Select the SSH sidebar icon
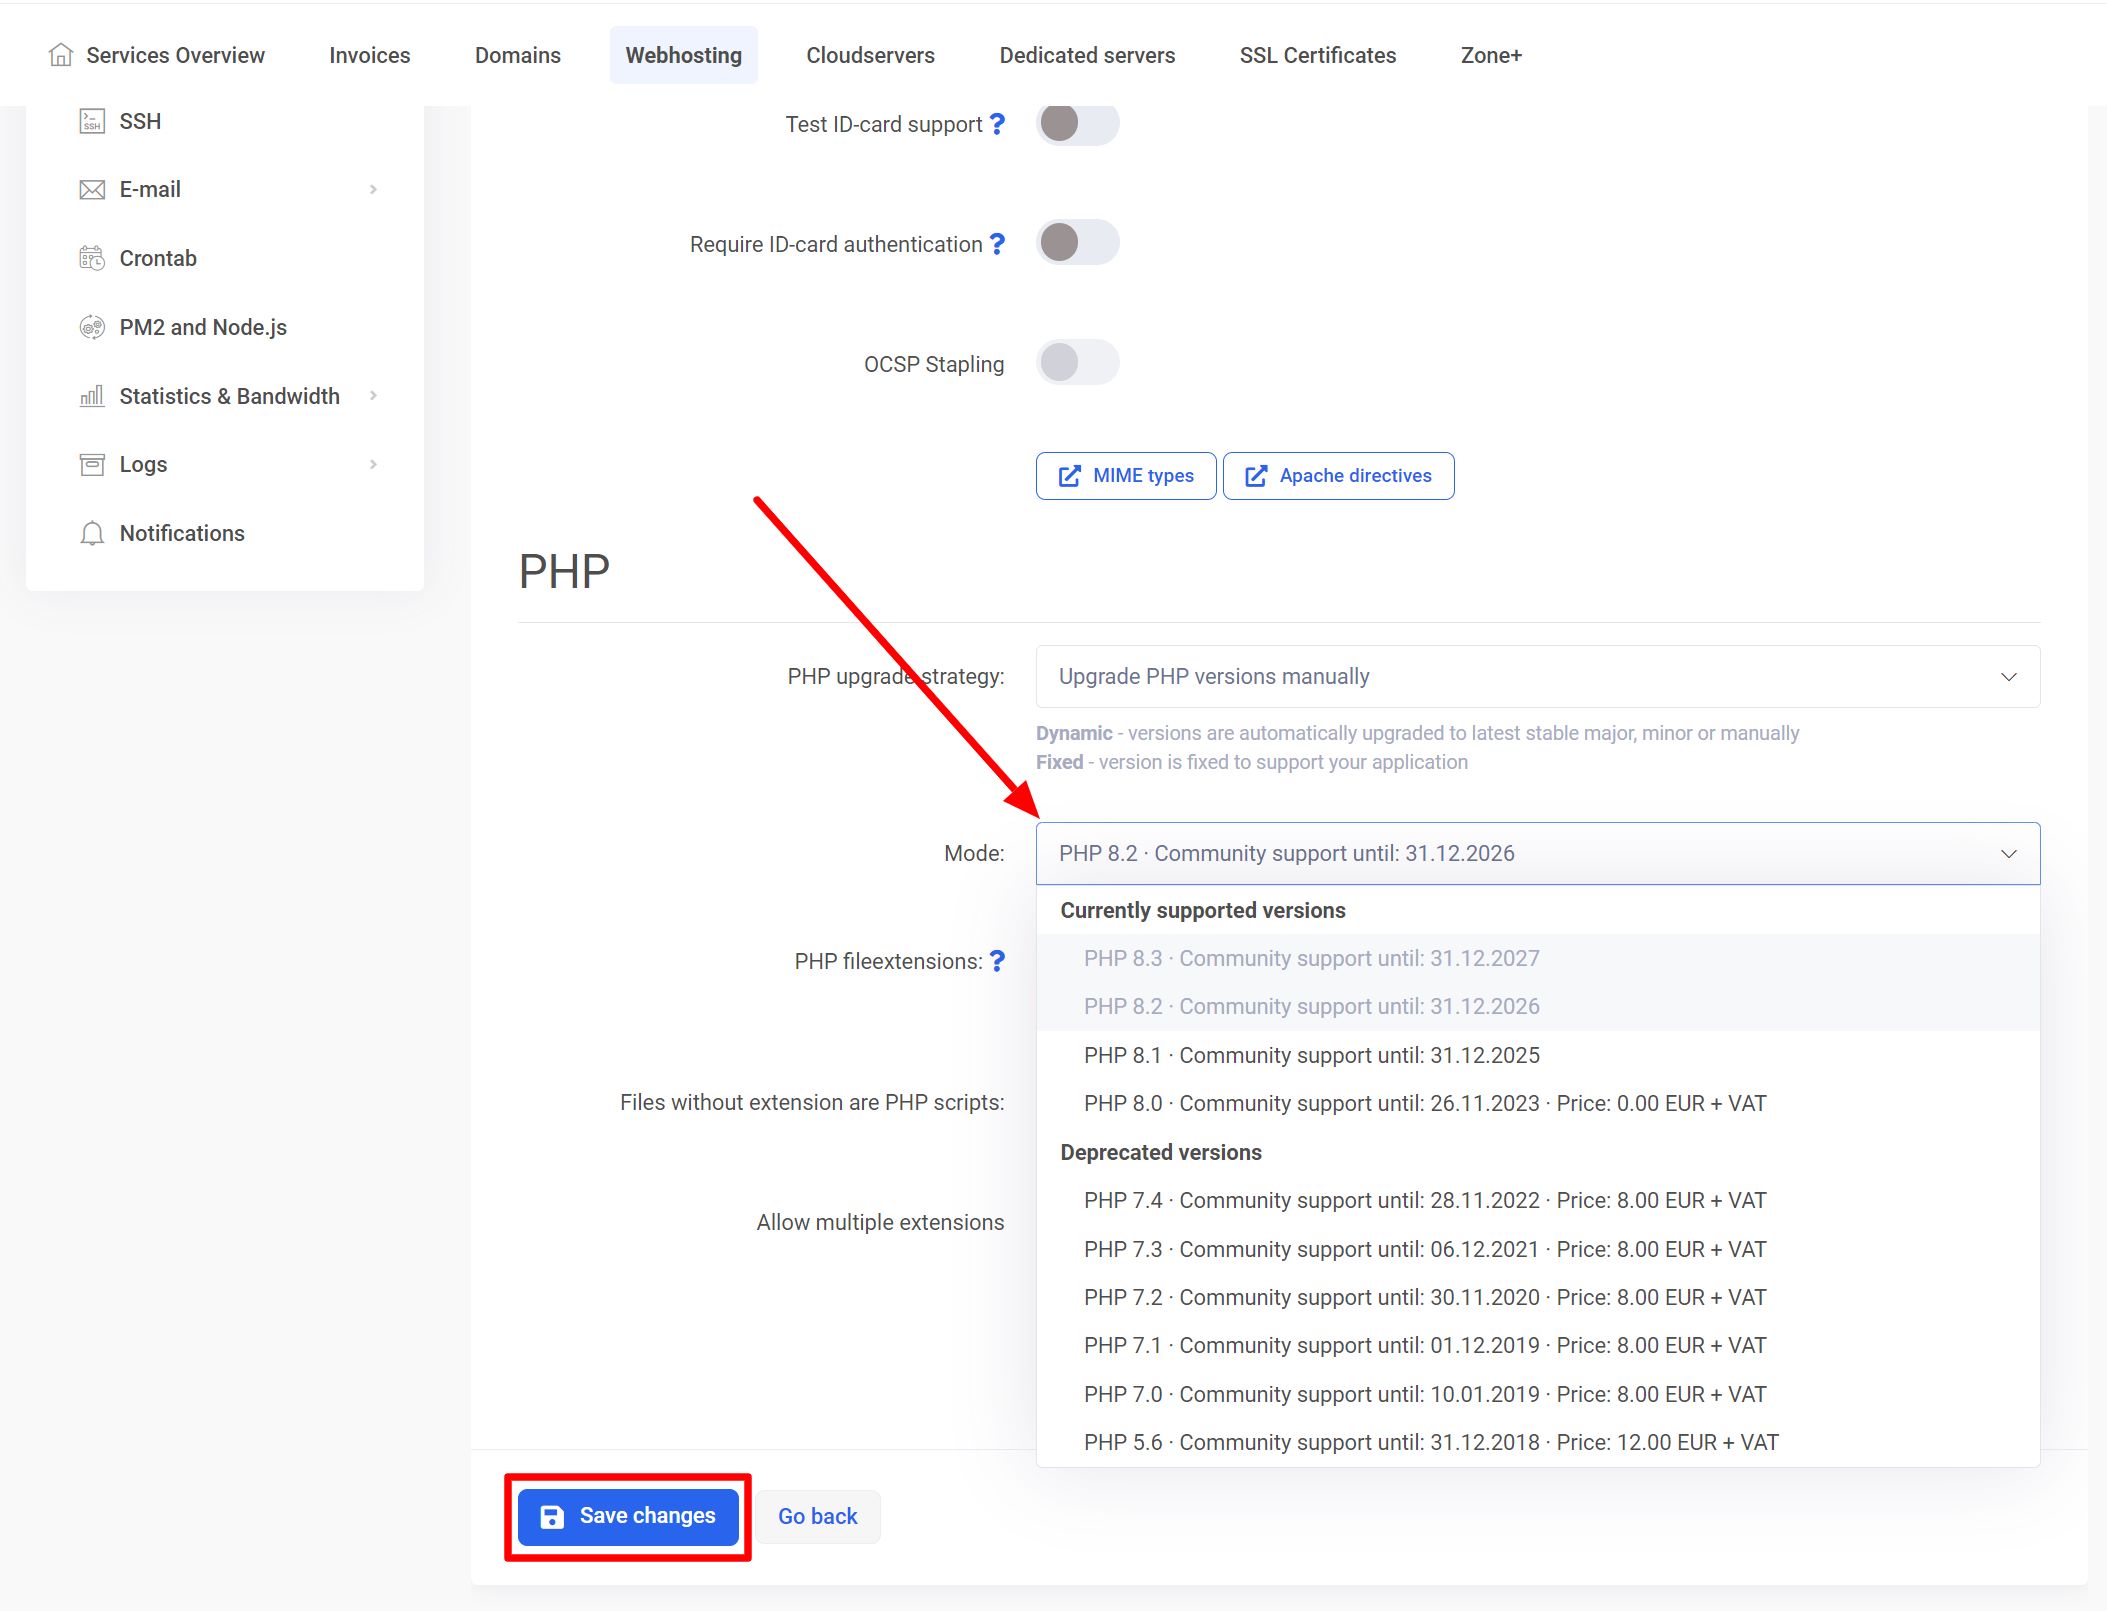This screenshot has height=1611, width=2107. pyautogui.click(x=91, y=121)
